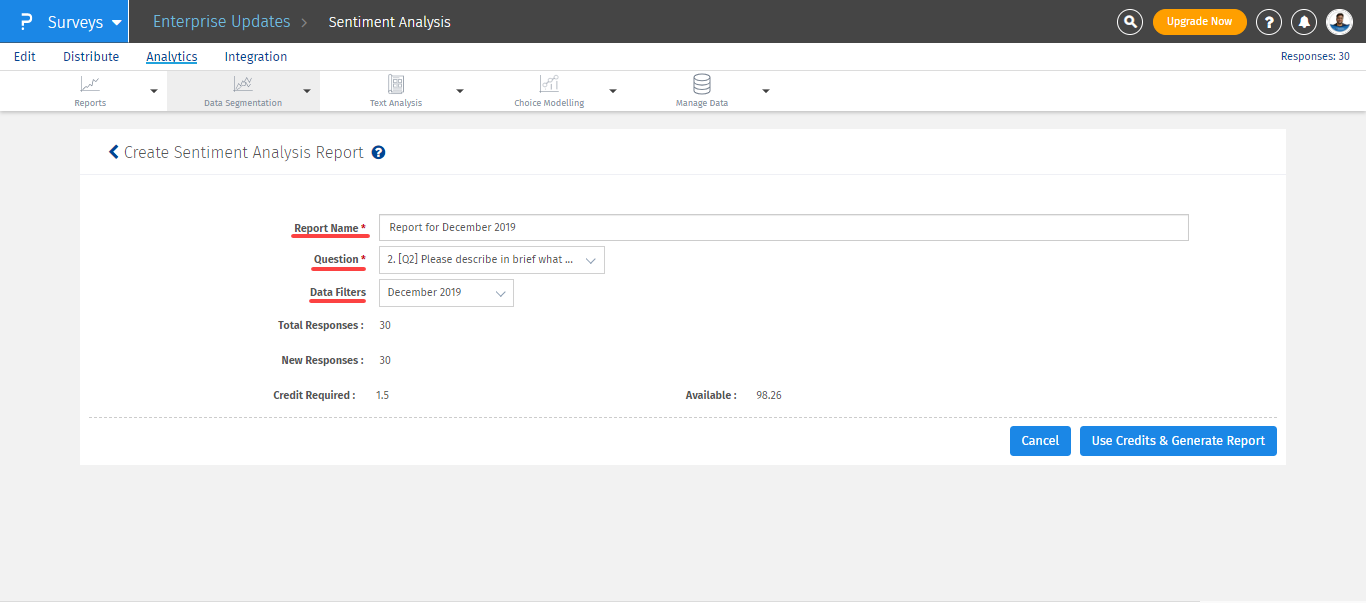Switch to the Distribute tab
The width and height of the screenshot is (1366, 603).
click(91, 57)
